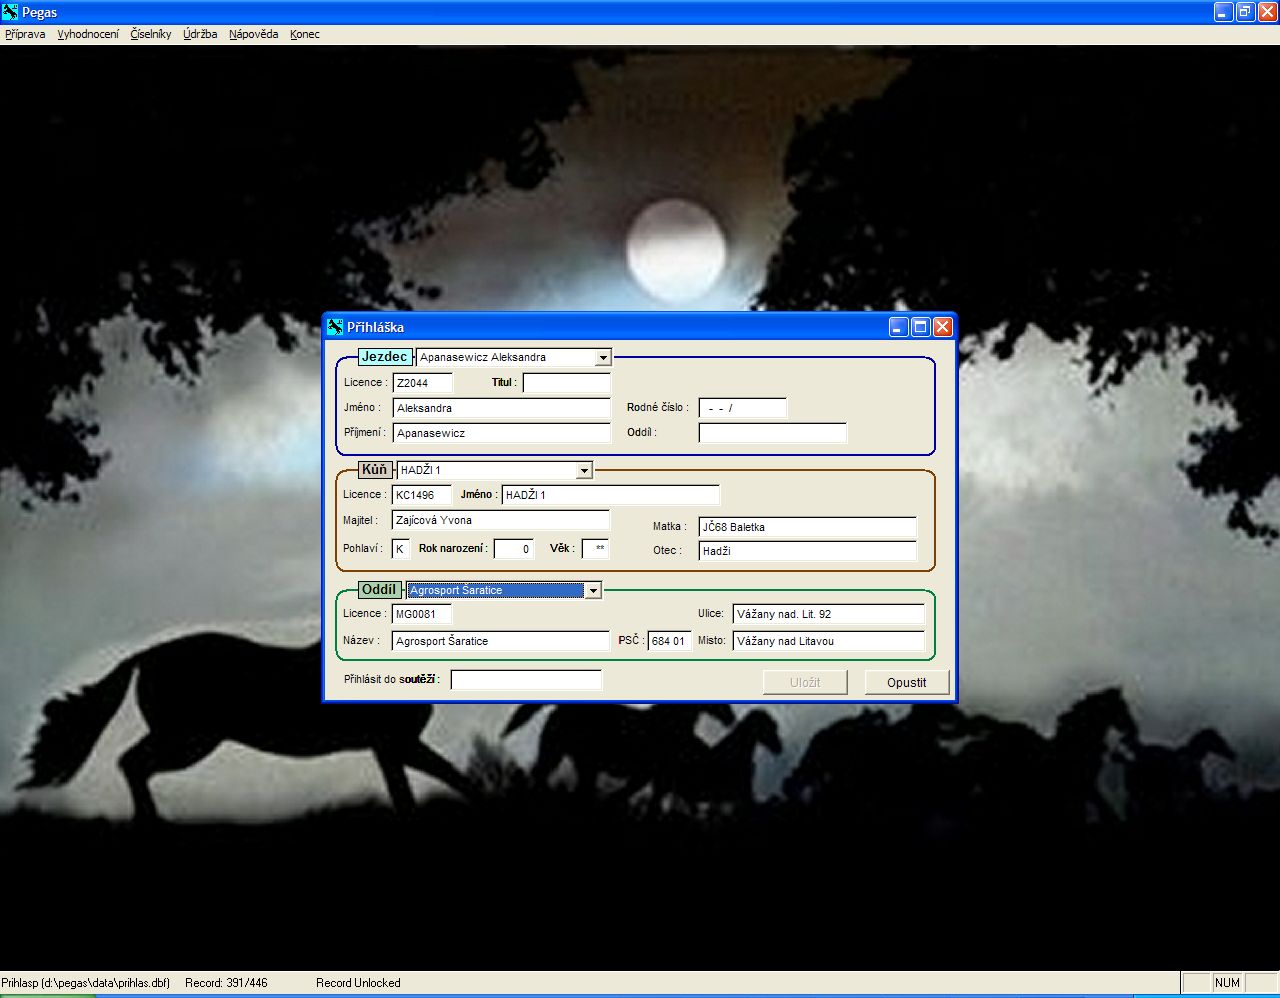This screenshot has width=1280, height=998.
Task: Select the Údržba menu item
Action: pyautogui.click(x=200, y=34)
